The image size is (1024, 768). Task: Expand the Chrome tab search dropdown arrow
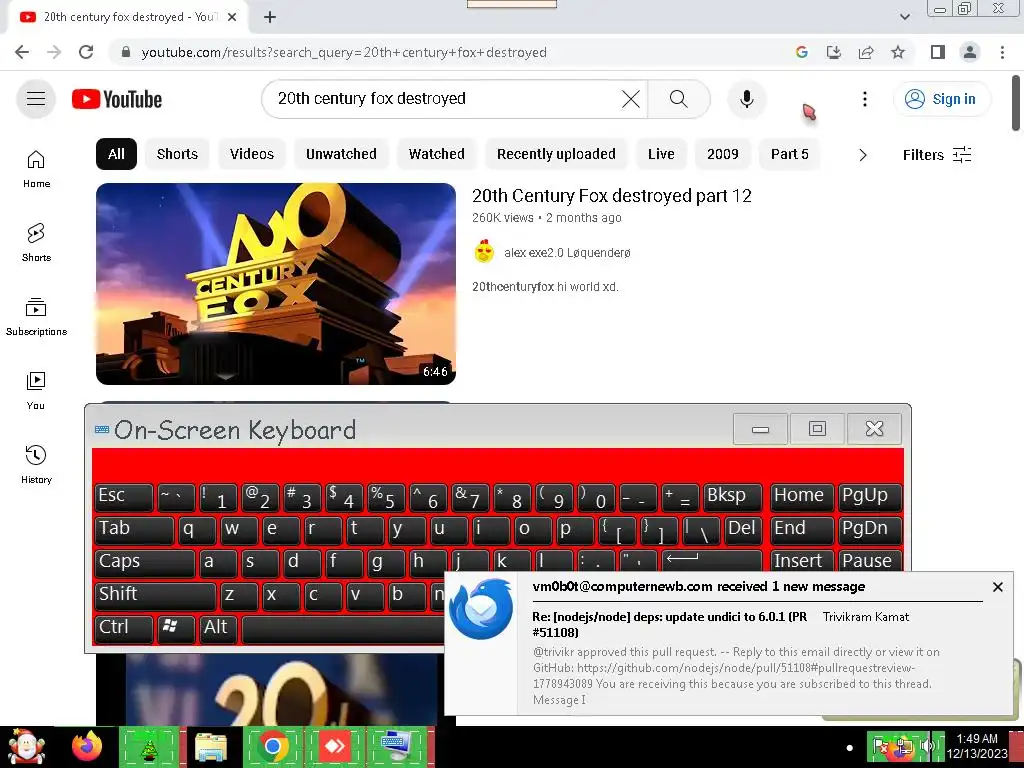[x=904, y=17]
